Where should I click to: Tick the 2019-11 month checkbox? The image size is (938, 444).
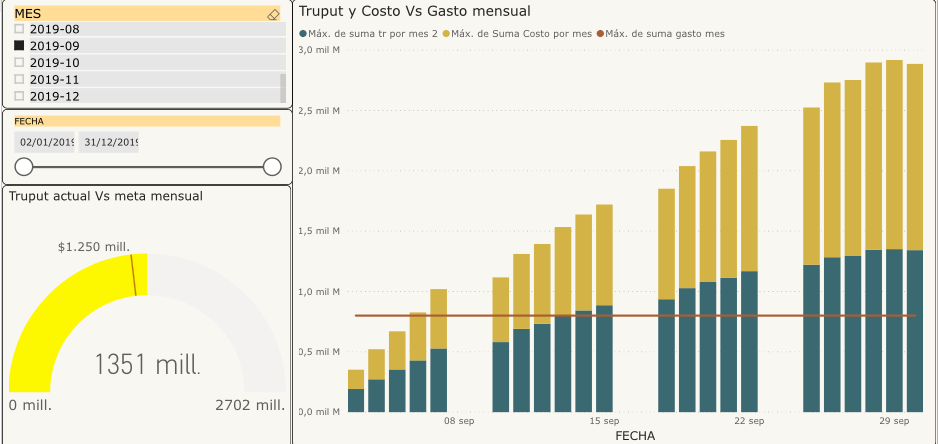click(x=19, y=79)
